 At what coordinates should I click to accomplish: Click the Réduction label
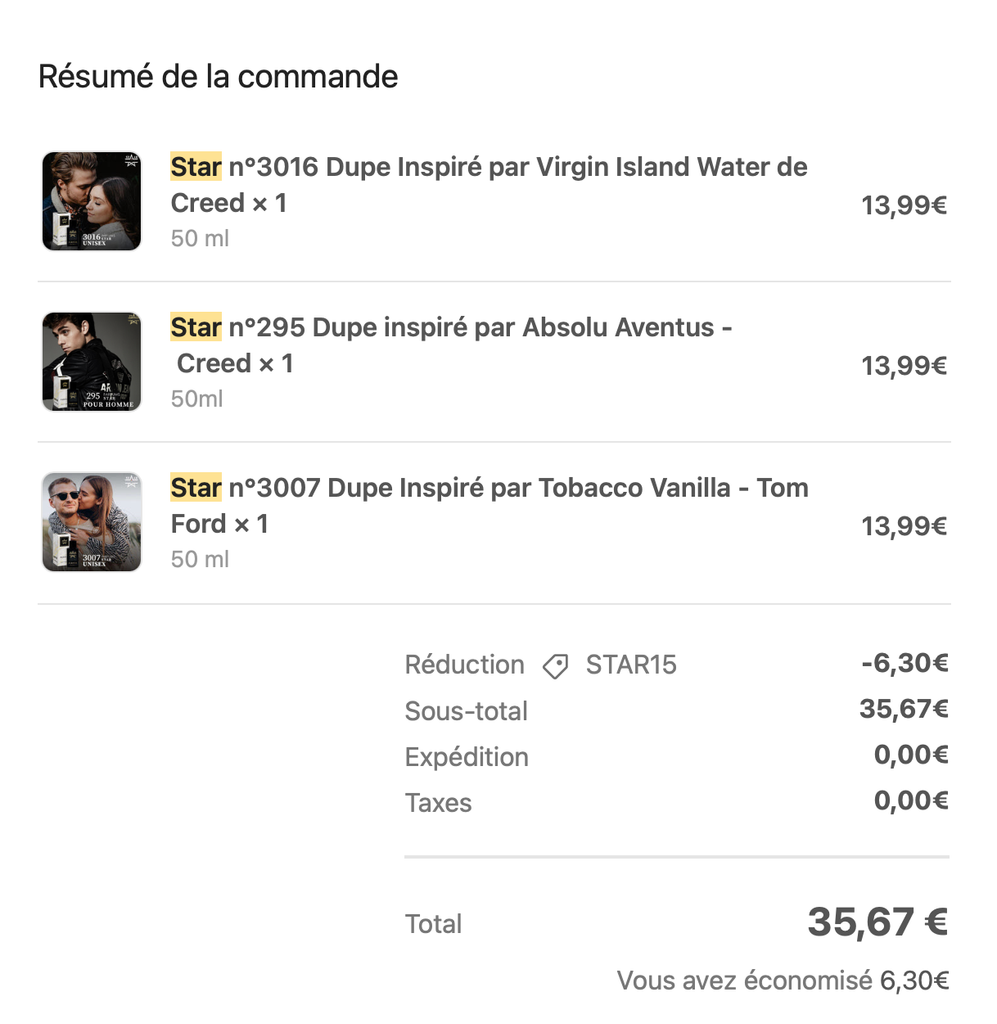pyautogui.click(x=464, y=665)
